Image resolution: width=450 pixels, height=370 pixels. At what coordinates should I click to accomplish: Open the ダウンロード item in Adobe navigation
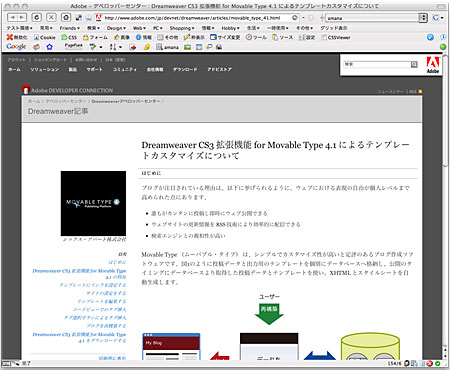185,69
